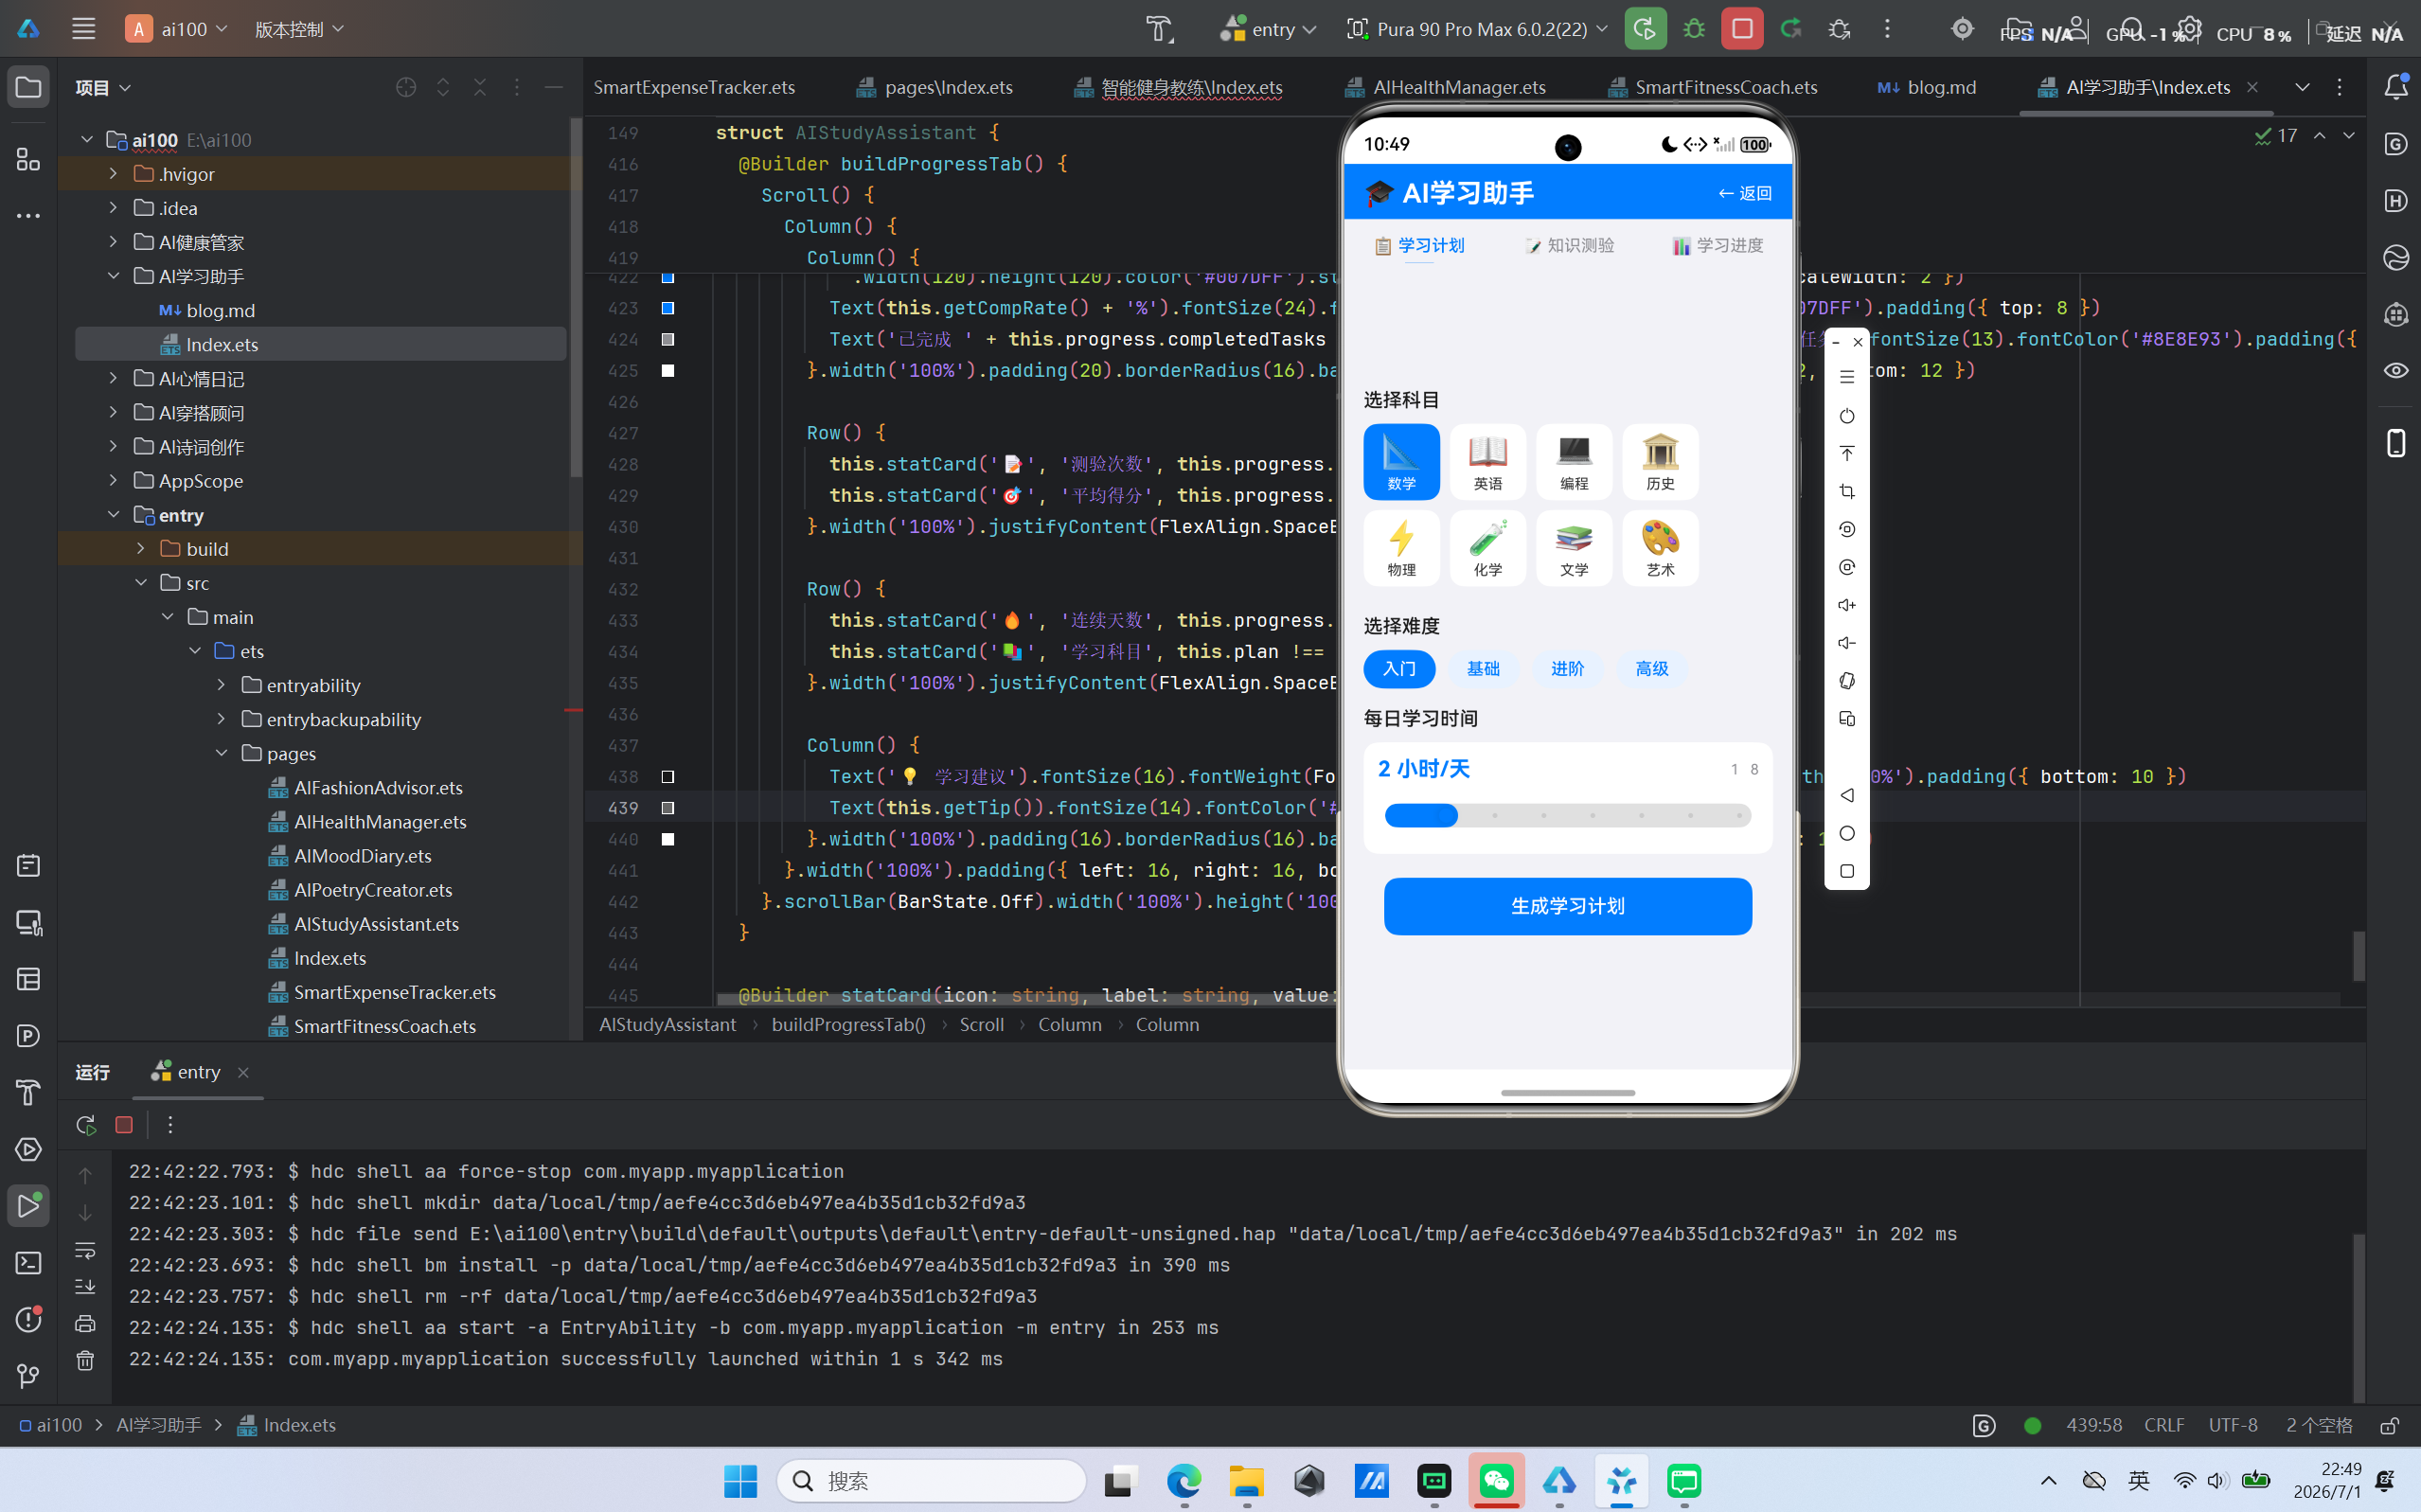Select the 高级 difficulty chip

[1652, 669]
